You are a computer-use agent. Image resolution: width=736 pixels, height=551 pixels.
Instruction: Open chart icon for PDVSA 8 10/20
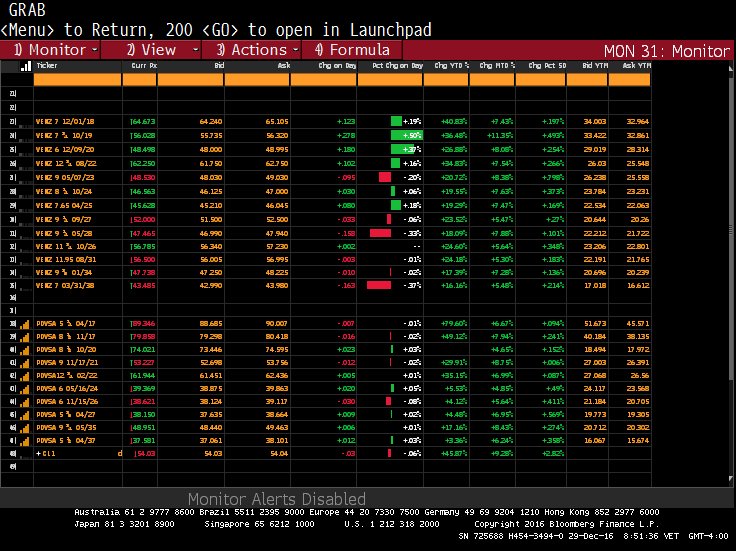click(25, 350)
